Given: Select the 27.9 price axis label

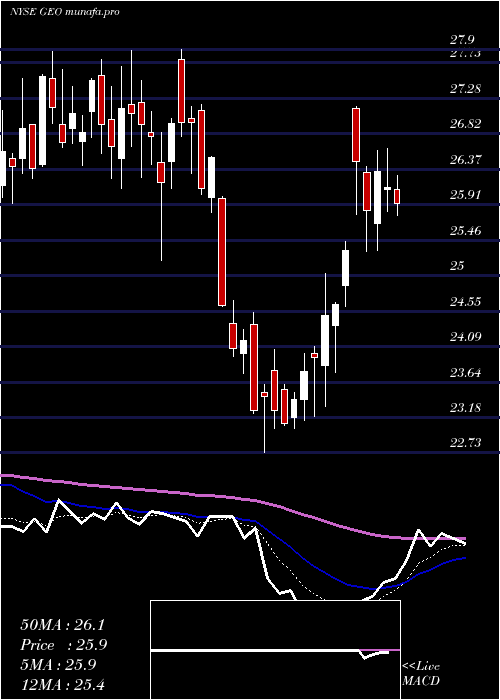Looking at the screenshot, I should tap(462, 40).
